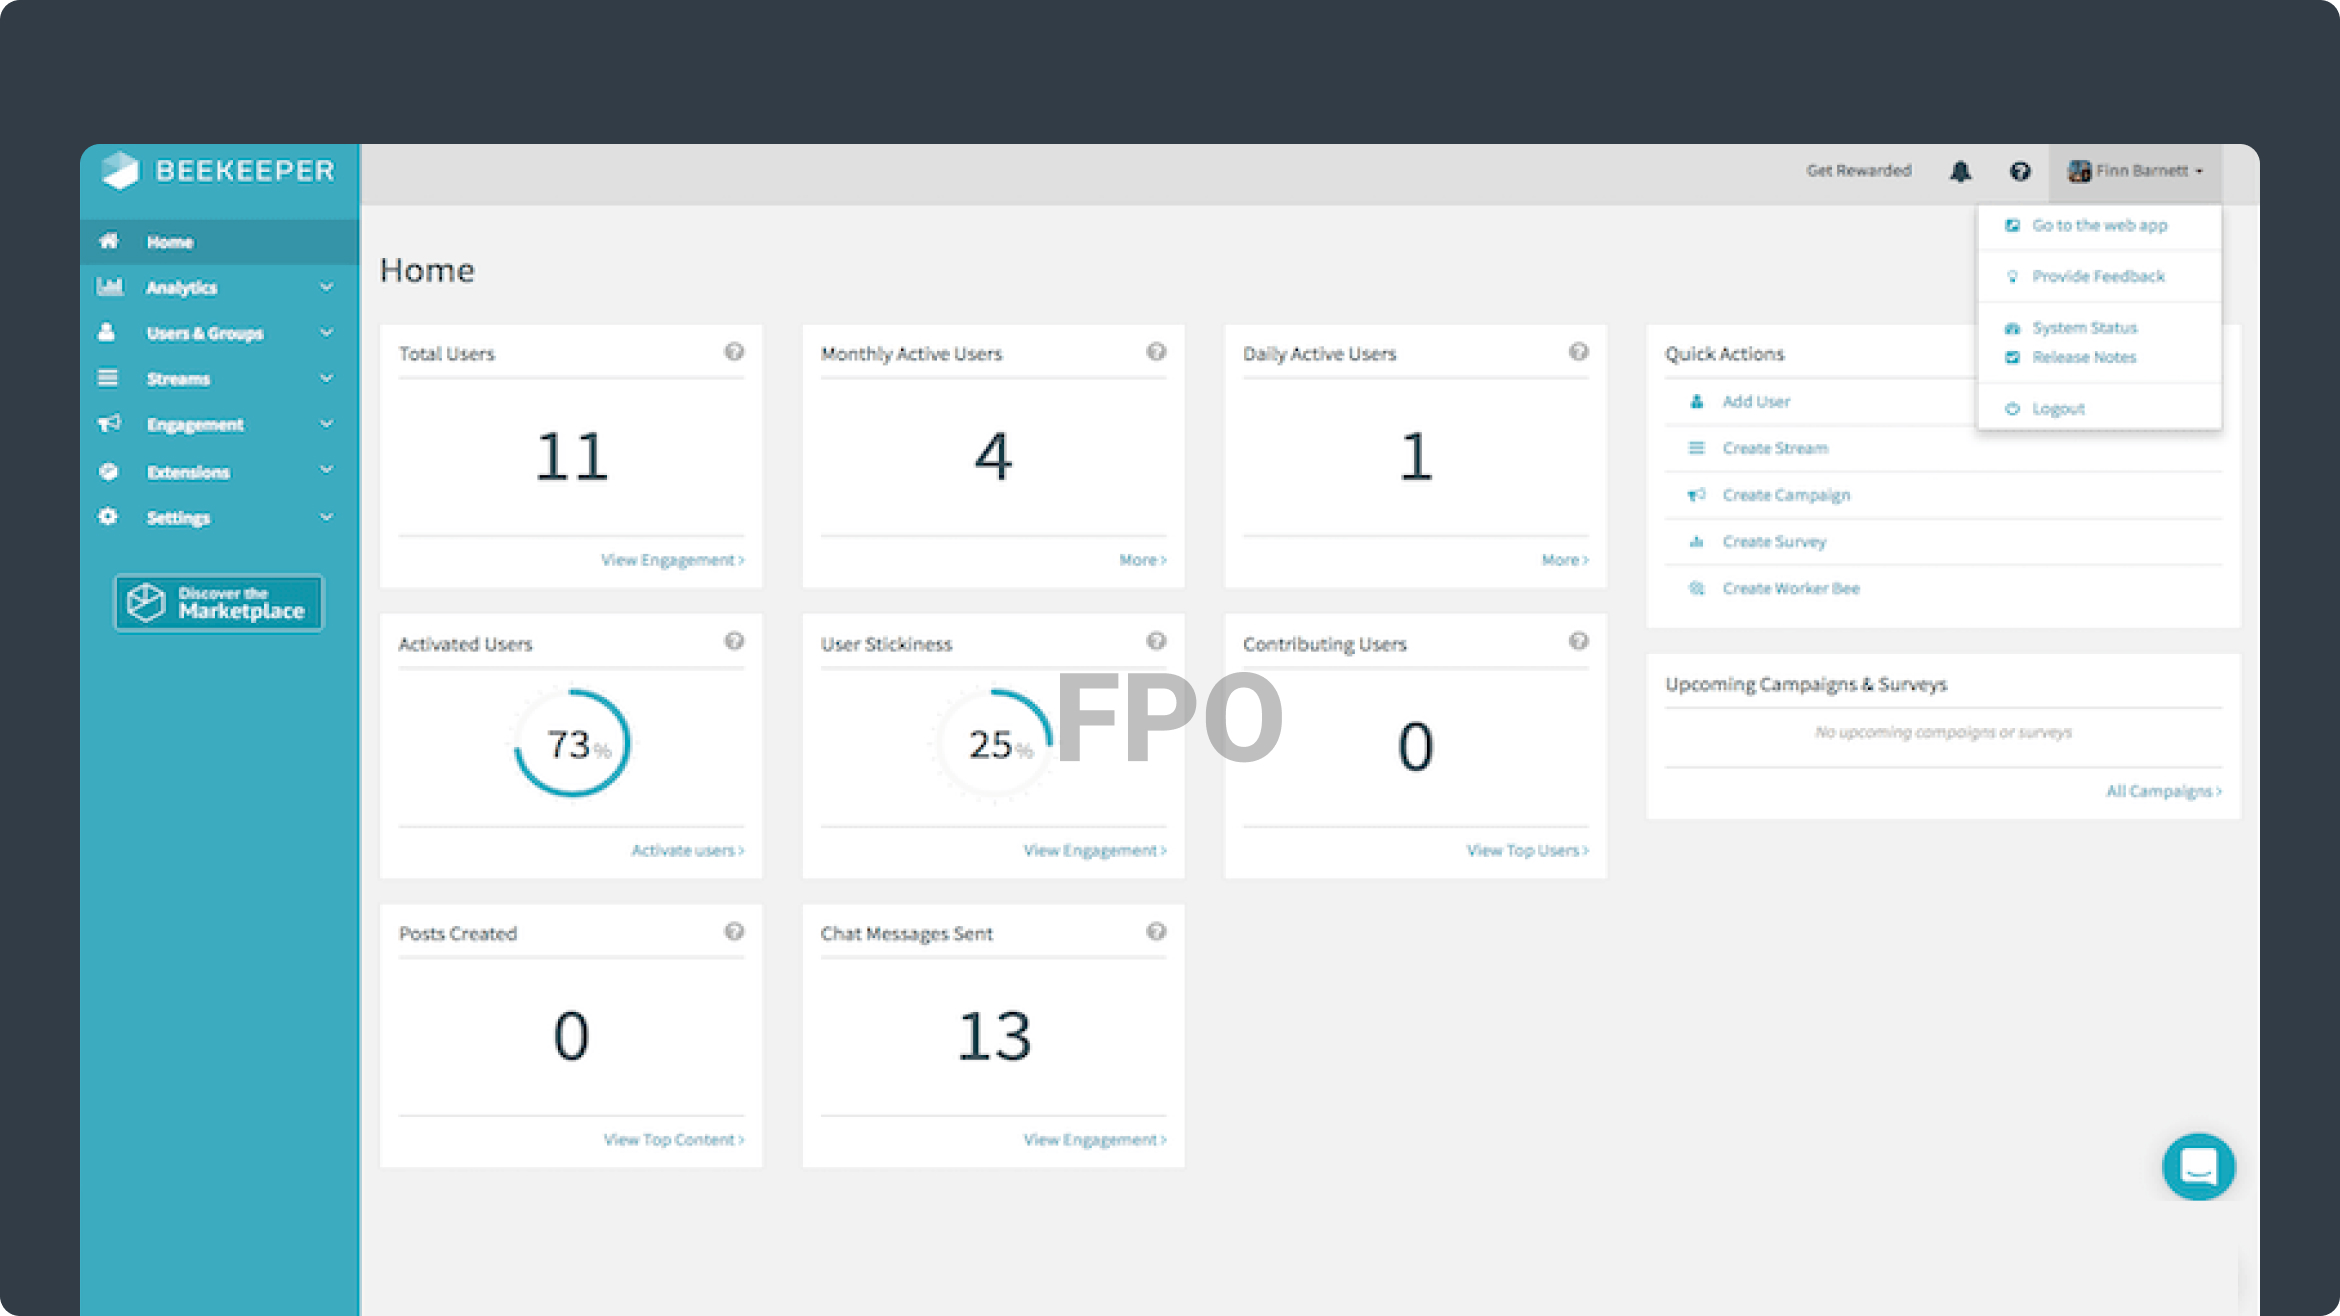
Task: Open the help question mark in top bar
Action: click(x=2020, y=172)
